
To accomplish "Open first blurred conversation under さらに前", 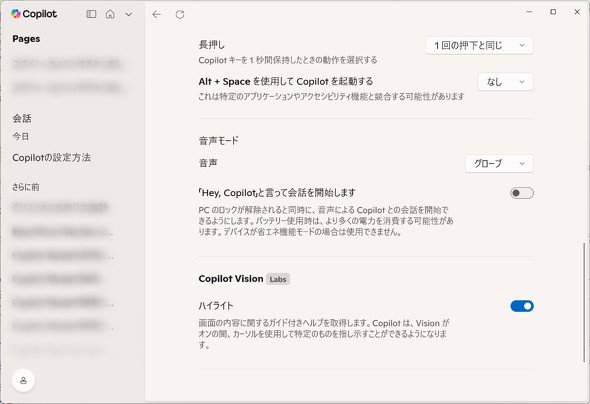I will pyautogui.click(x=60, y=207).
